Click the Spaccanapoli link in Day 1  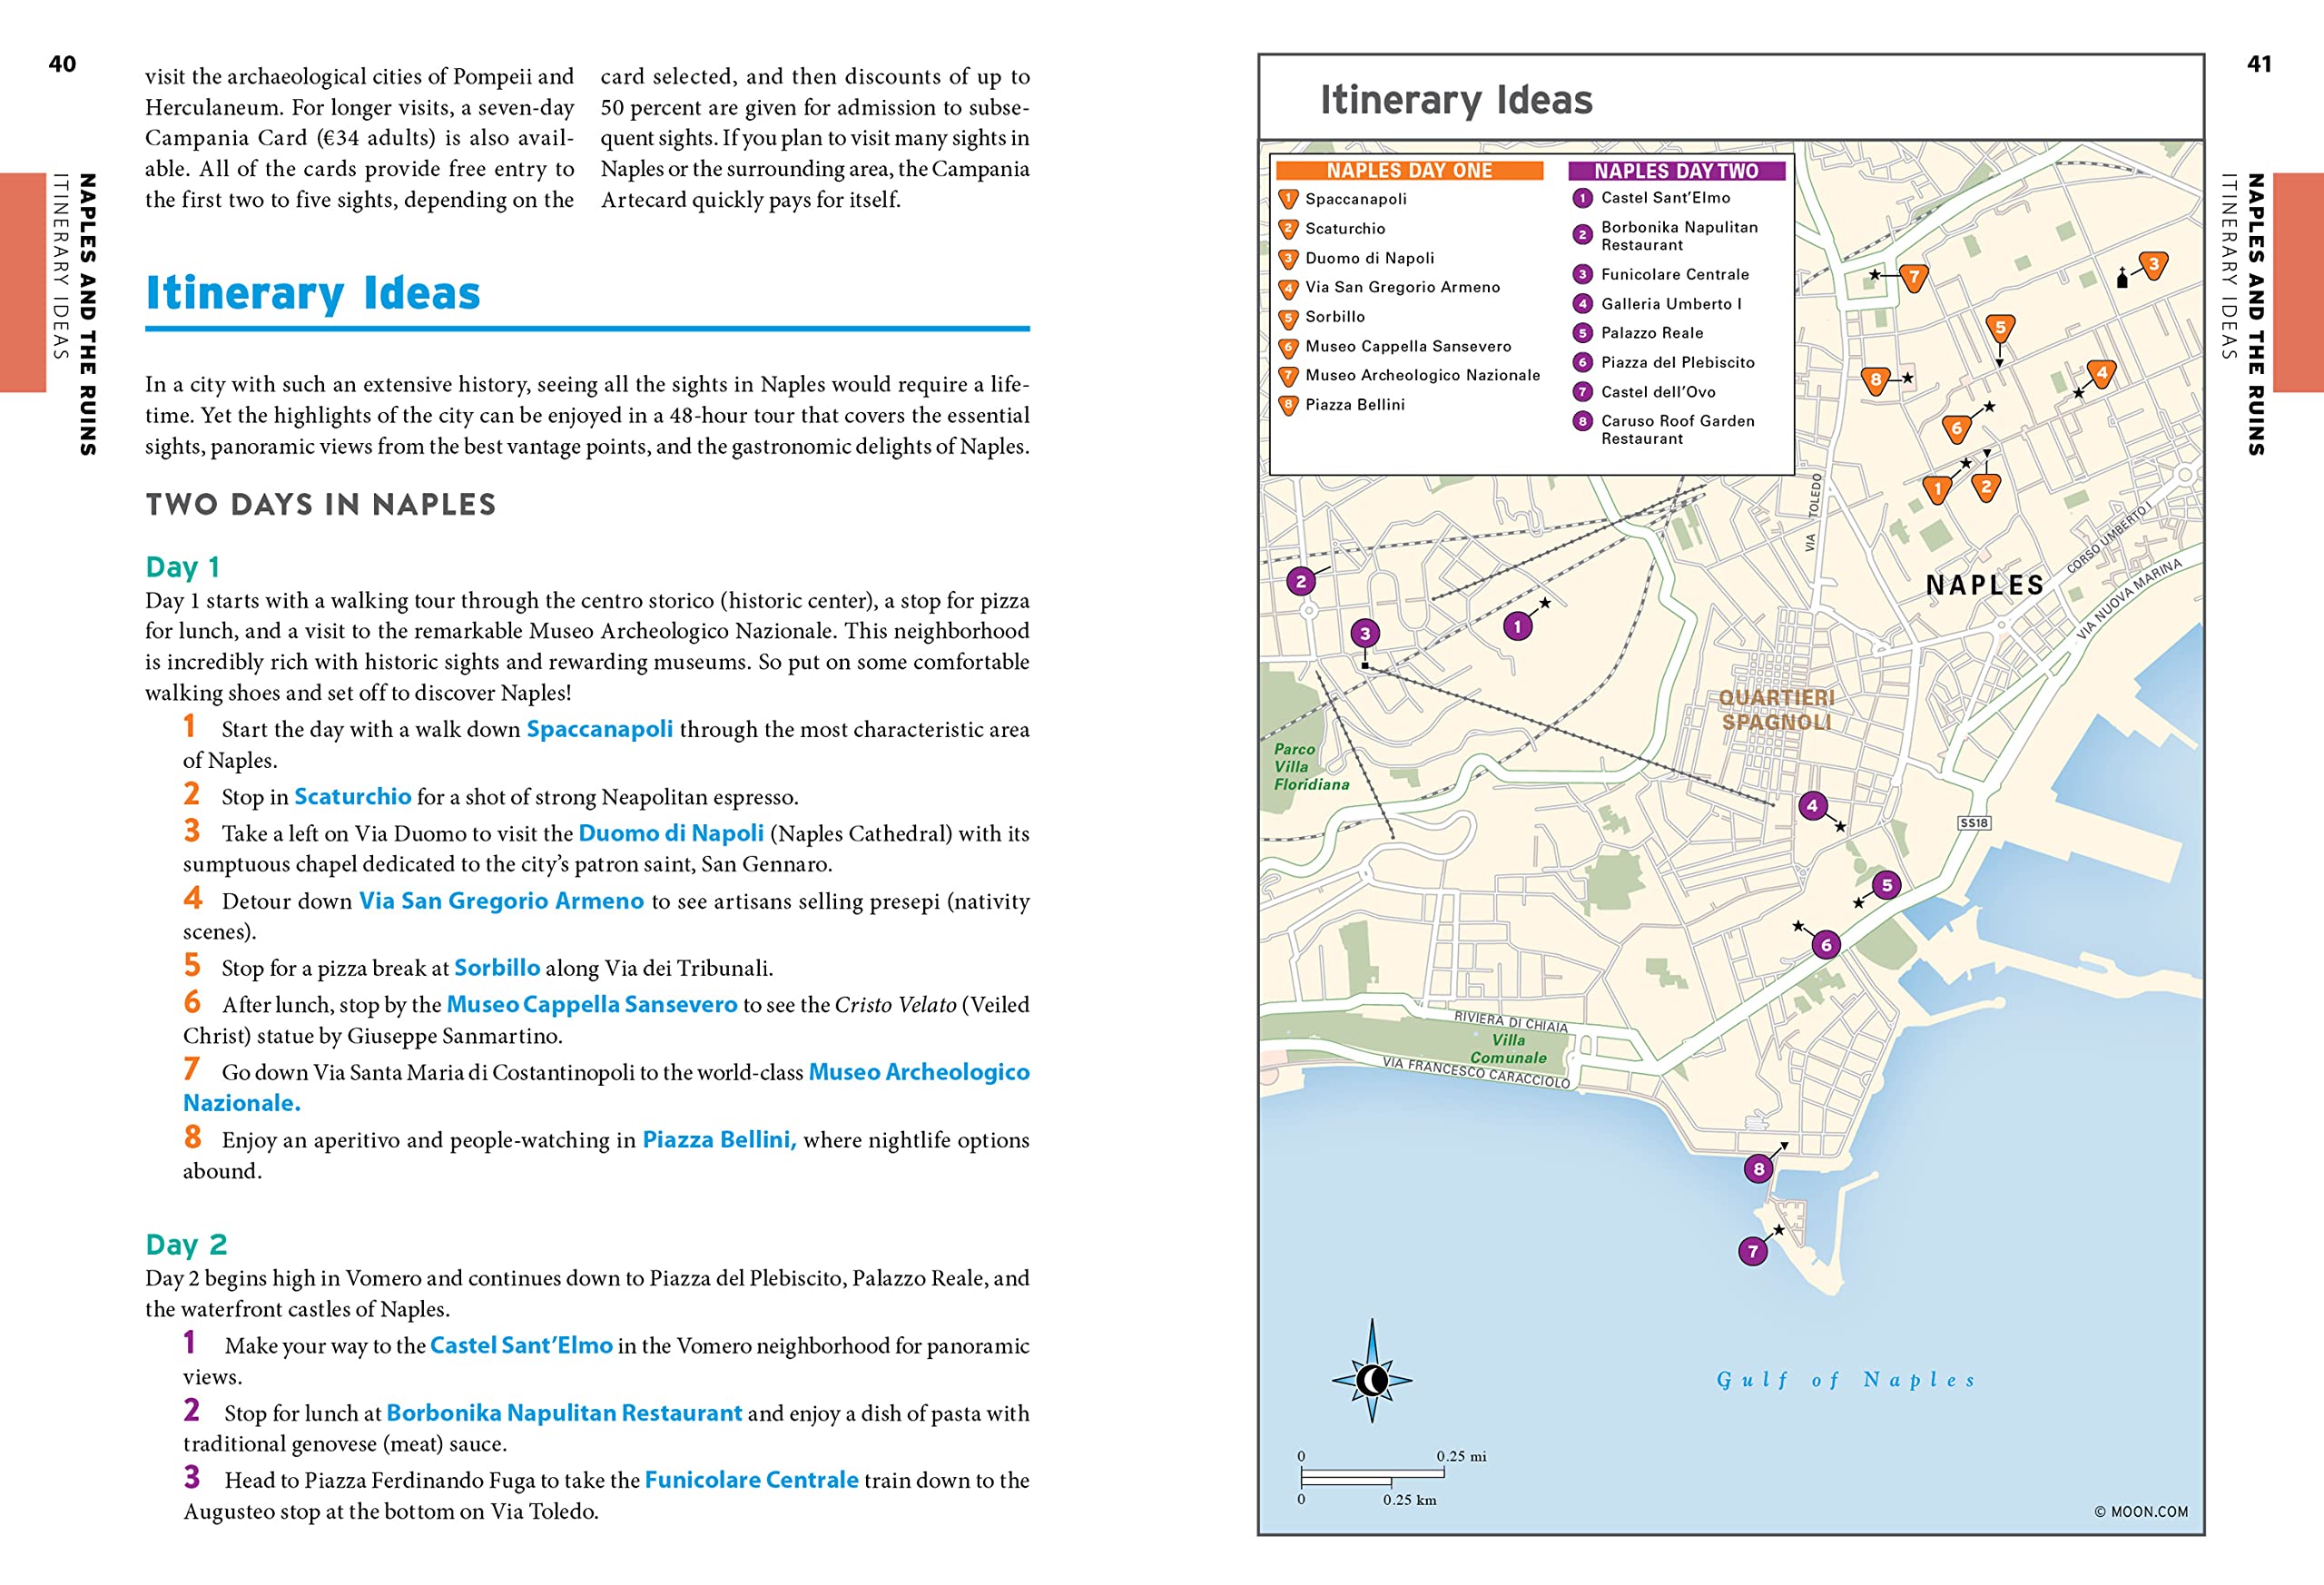tap(599, 729)
